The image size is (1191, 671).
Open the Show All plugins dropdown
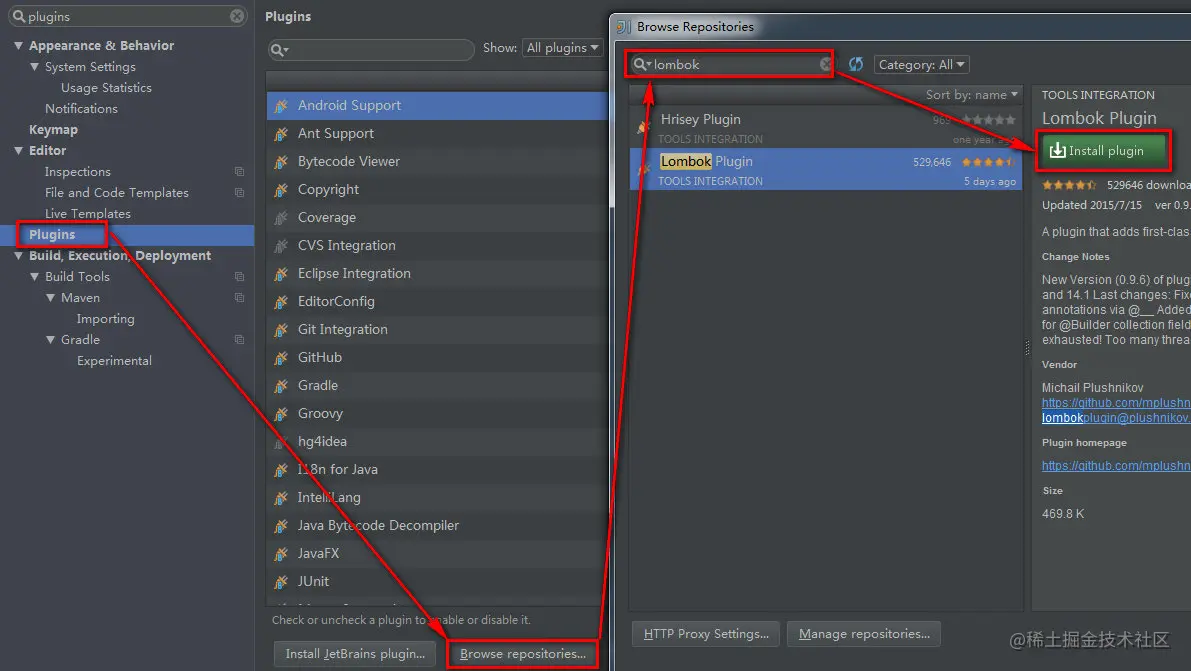pyautogui.click(x=562, y=48)
